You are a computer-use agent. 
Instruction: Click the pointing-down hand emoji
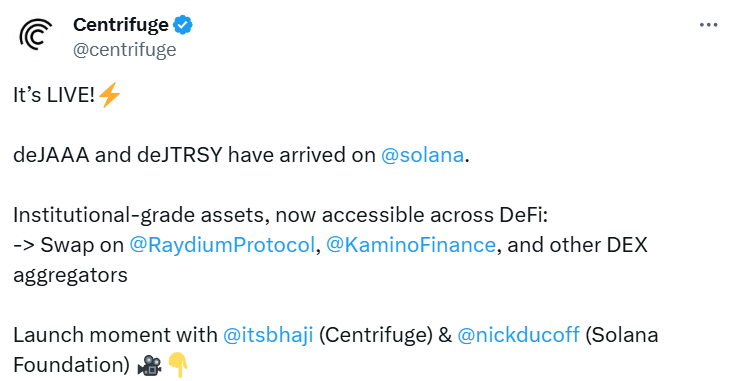pos(178,365)
